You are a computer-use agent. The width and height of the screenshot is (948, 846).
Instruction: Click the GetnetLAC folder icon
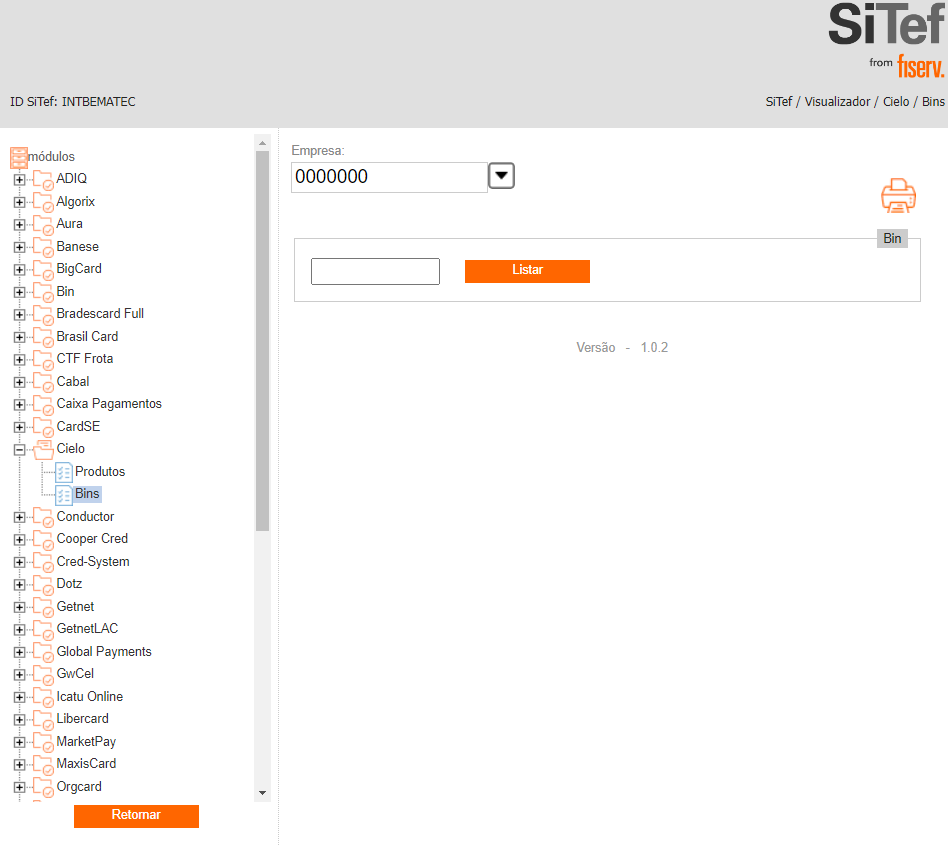point(43,630)
